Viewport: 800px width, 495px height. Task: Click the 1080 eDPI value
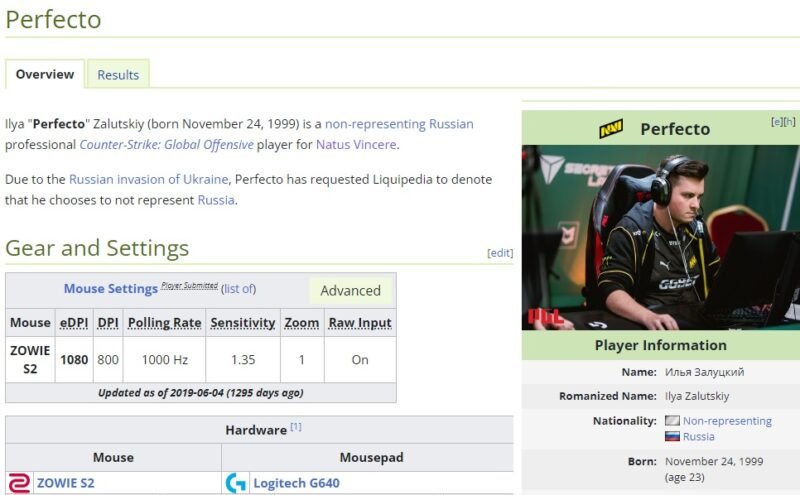click(x=74, y=360)
